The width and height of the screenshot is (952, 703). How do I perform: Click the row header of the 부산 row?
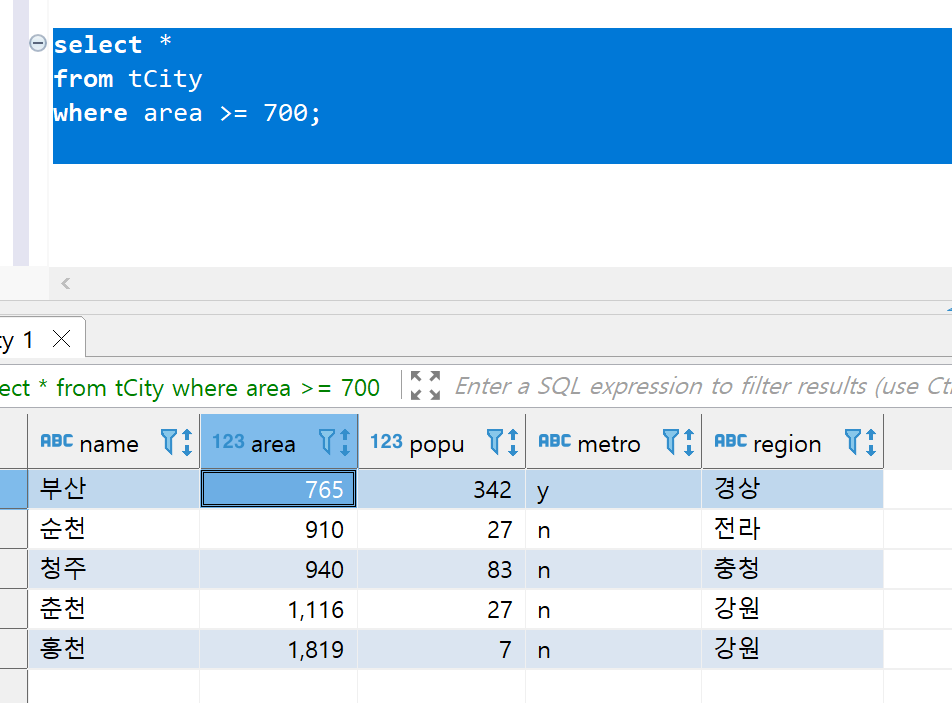click(13, 489)
